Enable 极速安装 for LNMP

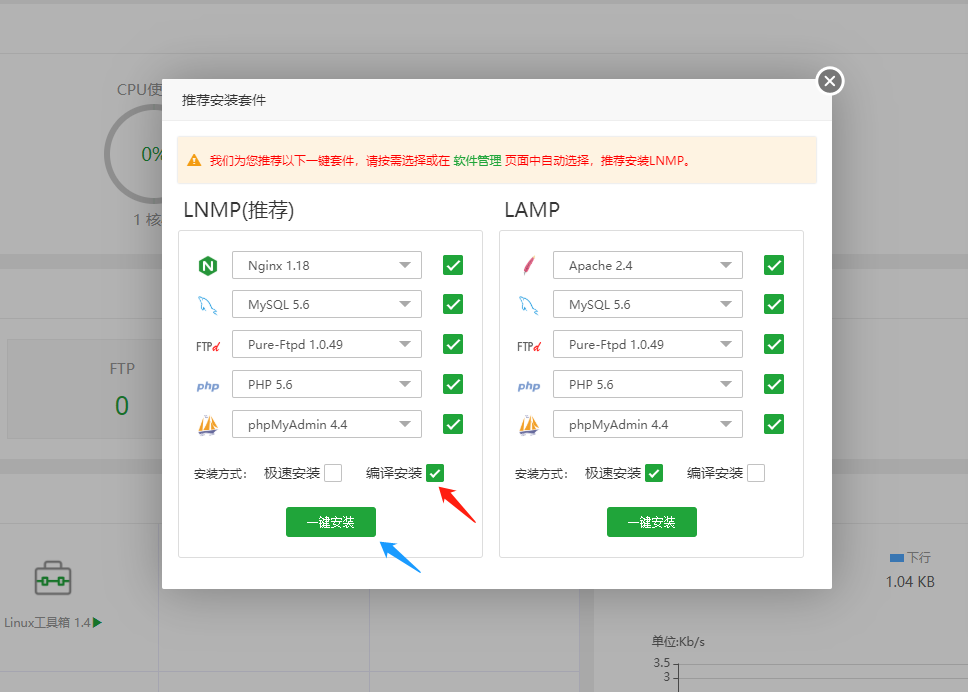(x=333, y=473)
